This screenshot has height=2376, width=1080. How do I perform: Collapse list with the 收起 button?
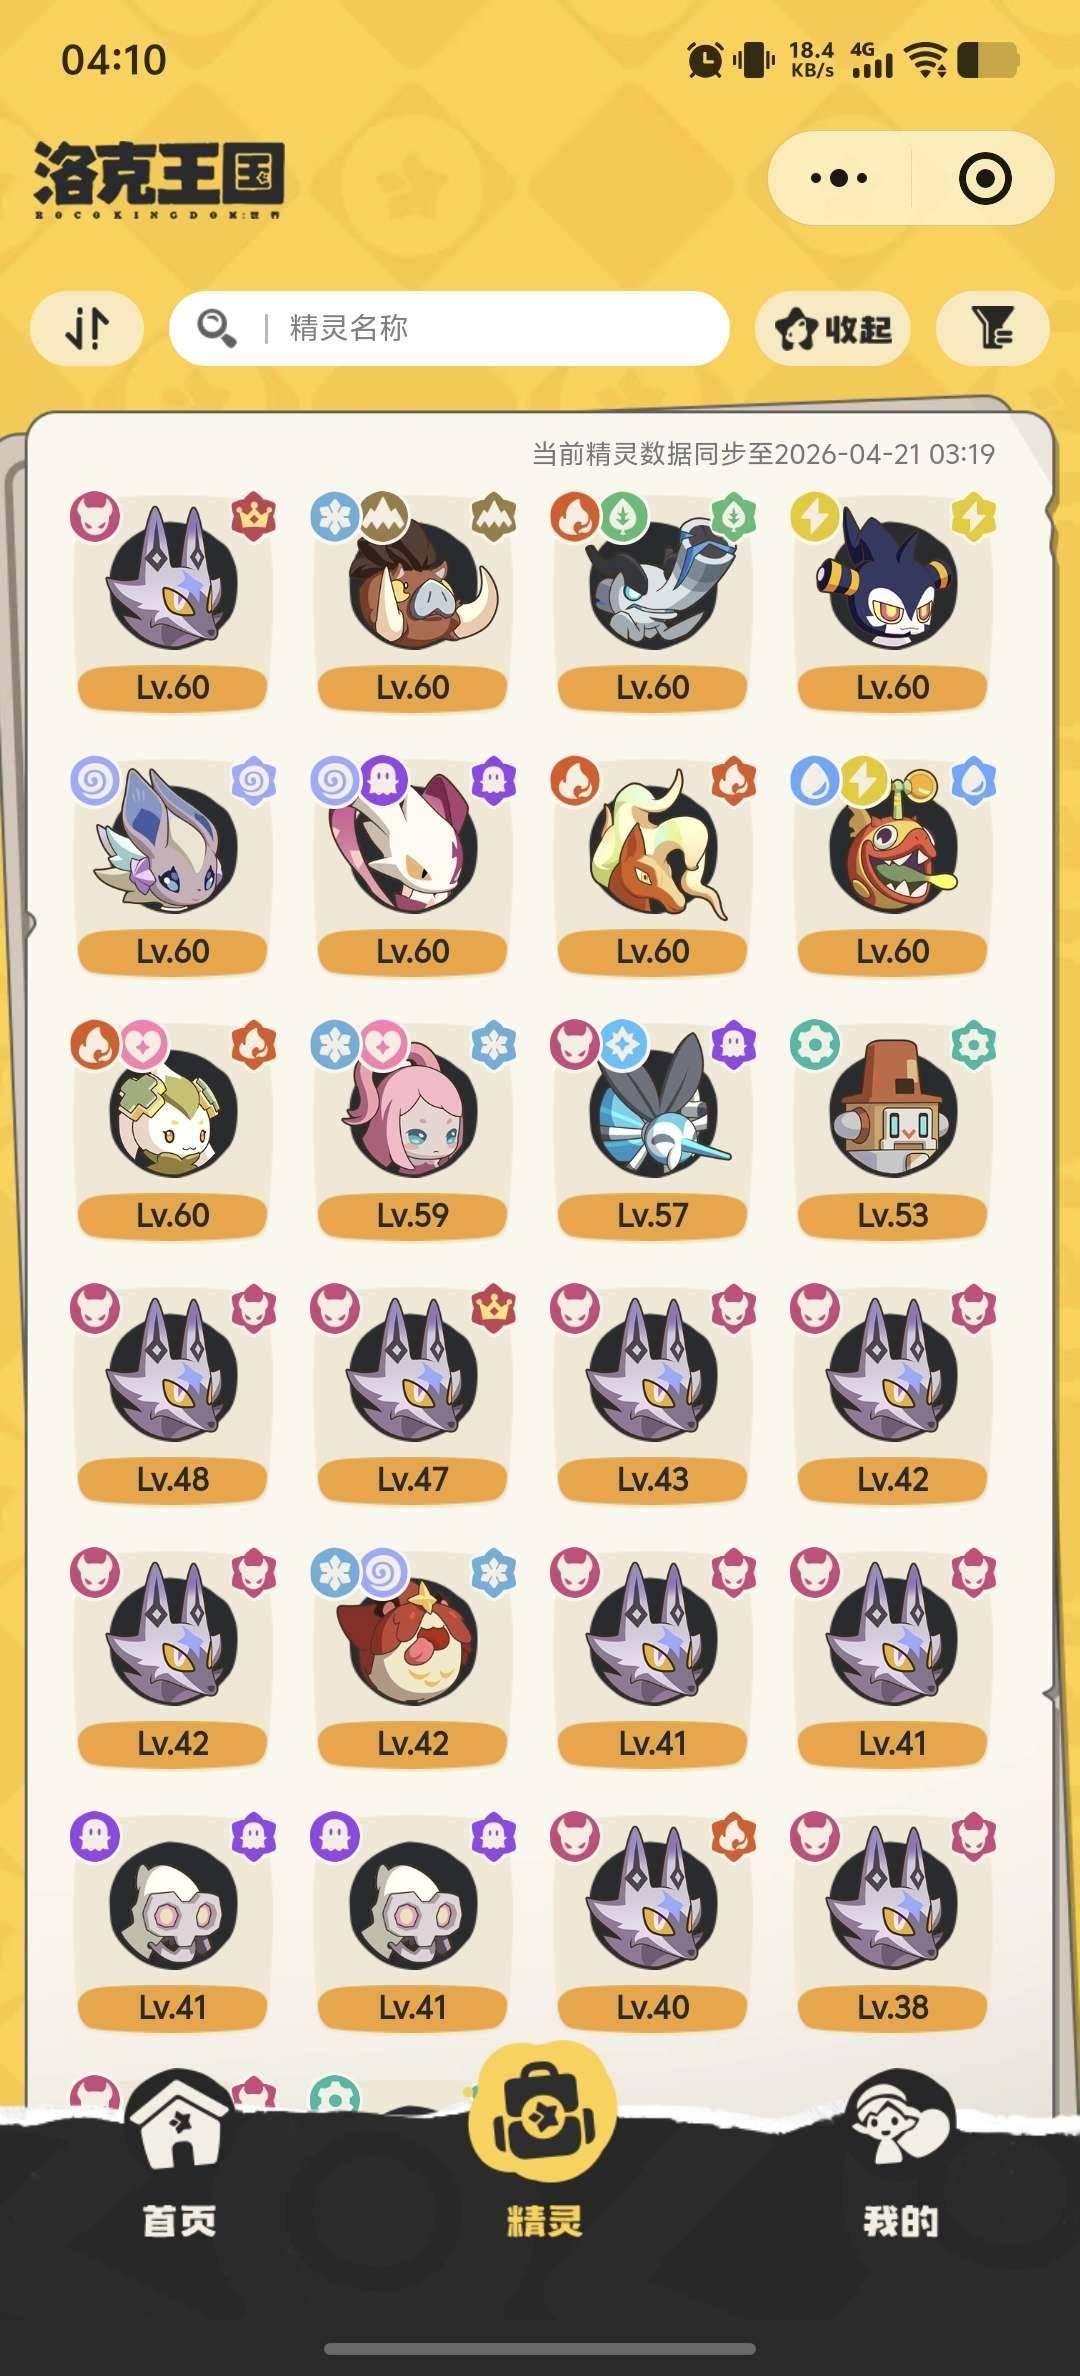coord(833,328)
